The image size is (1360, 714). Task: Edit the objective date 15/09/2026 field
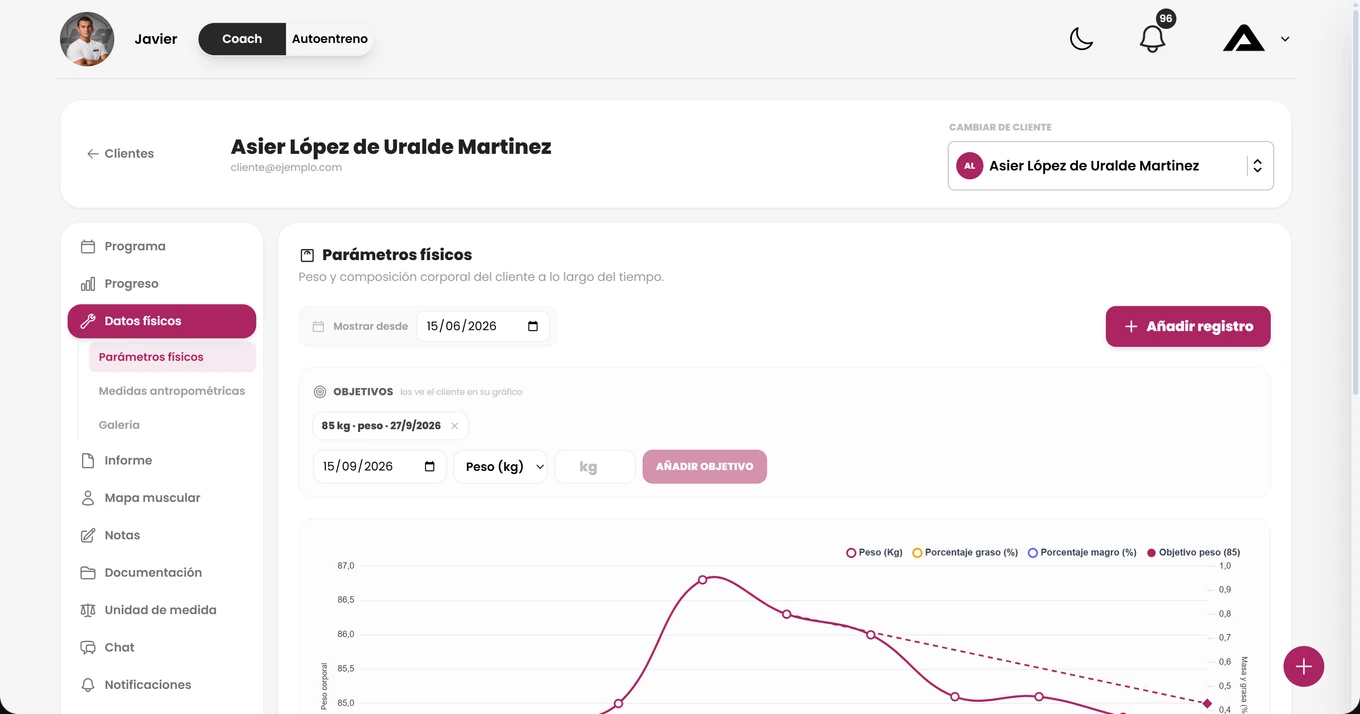380,467
